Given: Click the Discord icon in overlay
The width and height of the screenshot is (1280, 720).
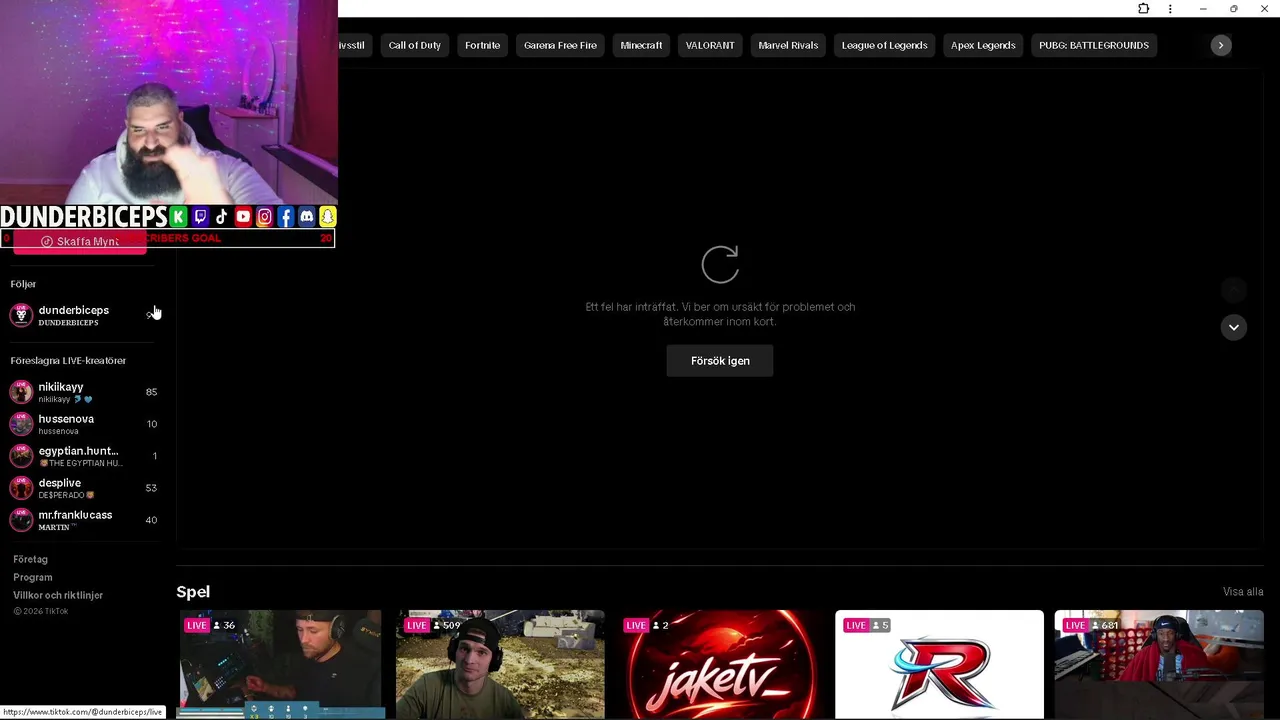Looking at the screenshot, I should tap(307, 217).
